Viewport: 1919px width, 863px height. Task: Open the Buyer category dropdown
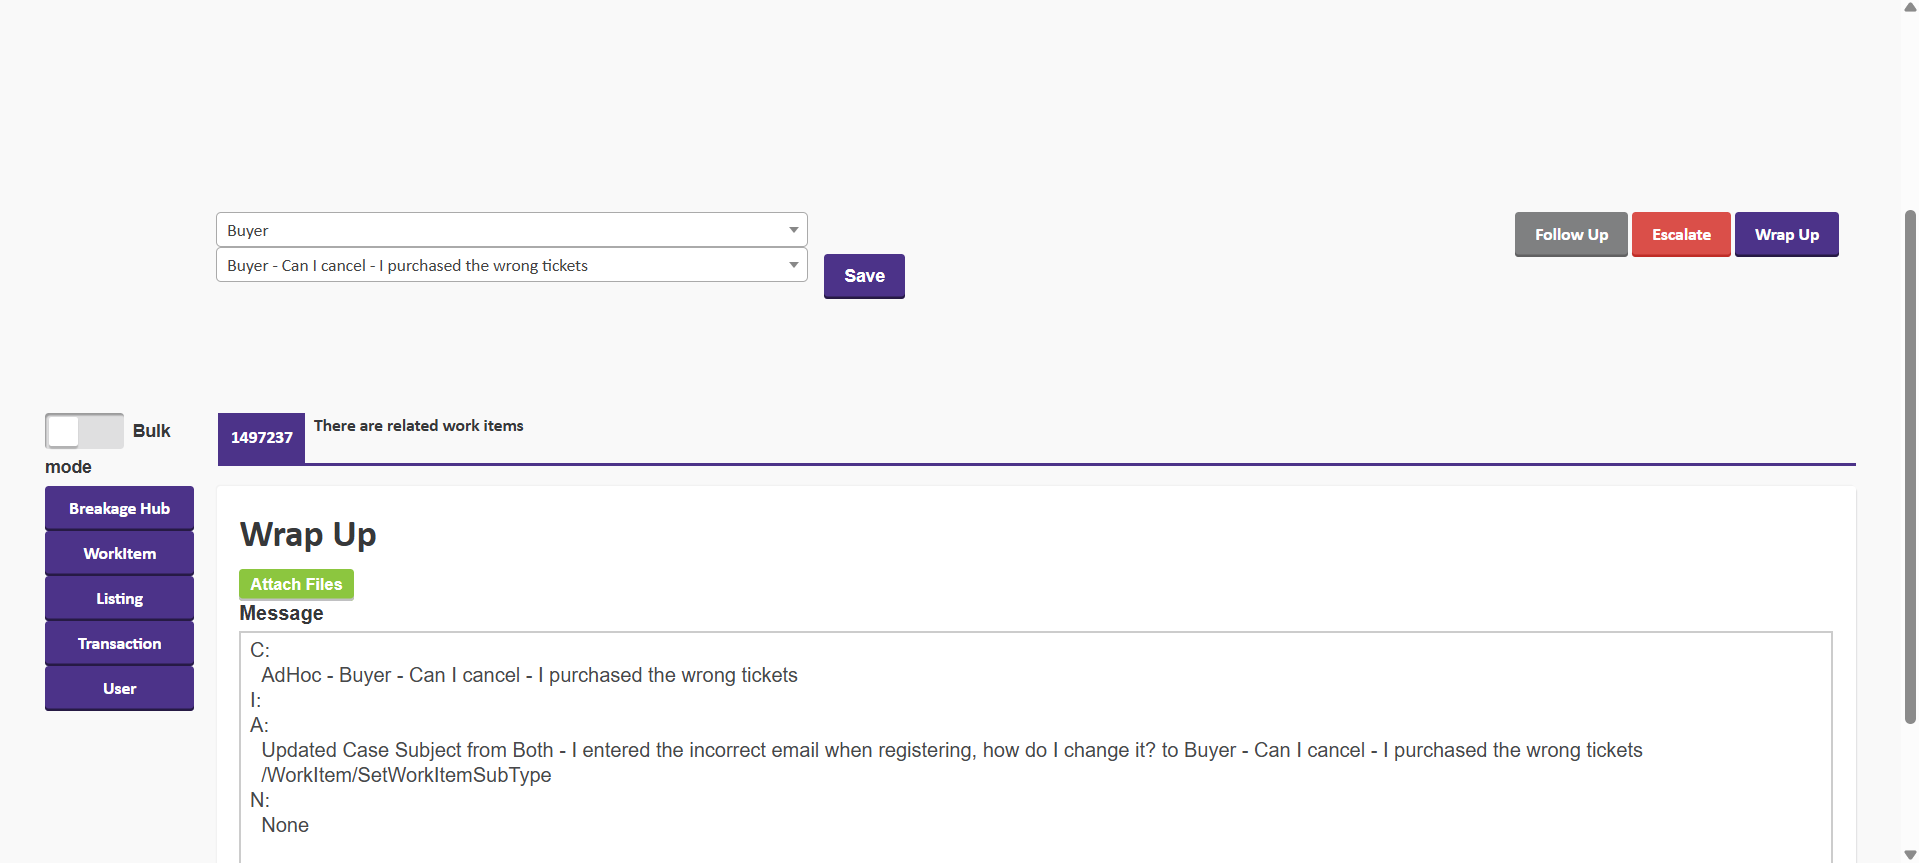click(511, 230)
